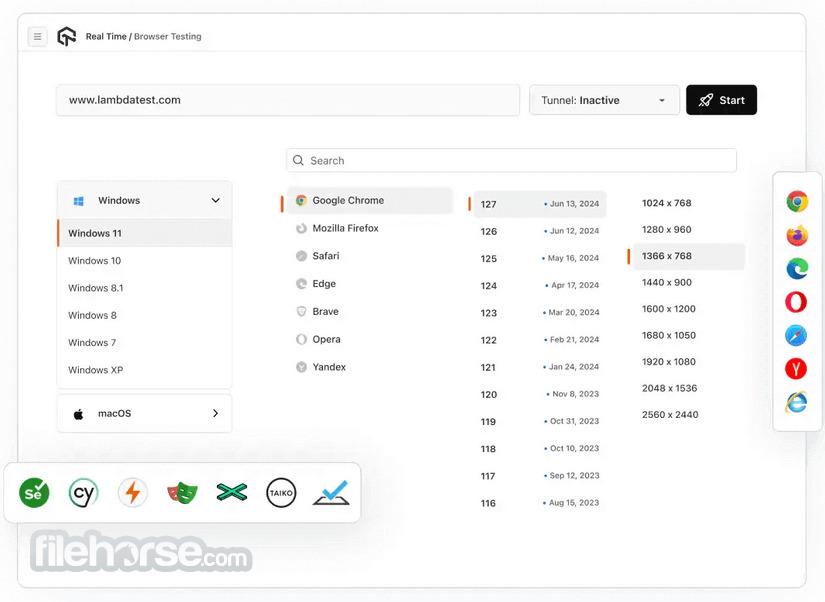The image size is (825, 602).
Task: Click the Yandex icon in side panel
Action: click(x=796, y=368)
